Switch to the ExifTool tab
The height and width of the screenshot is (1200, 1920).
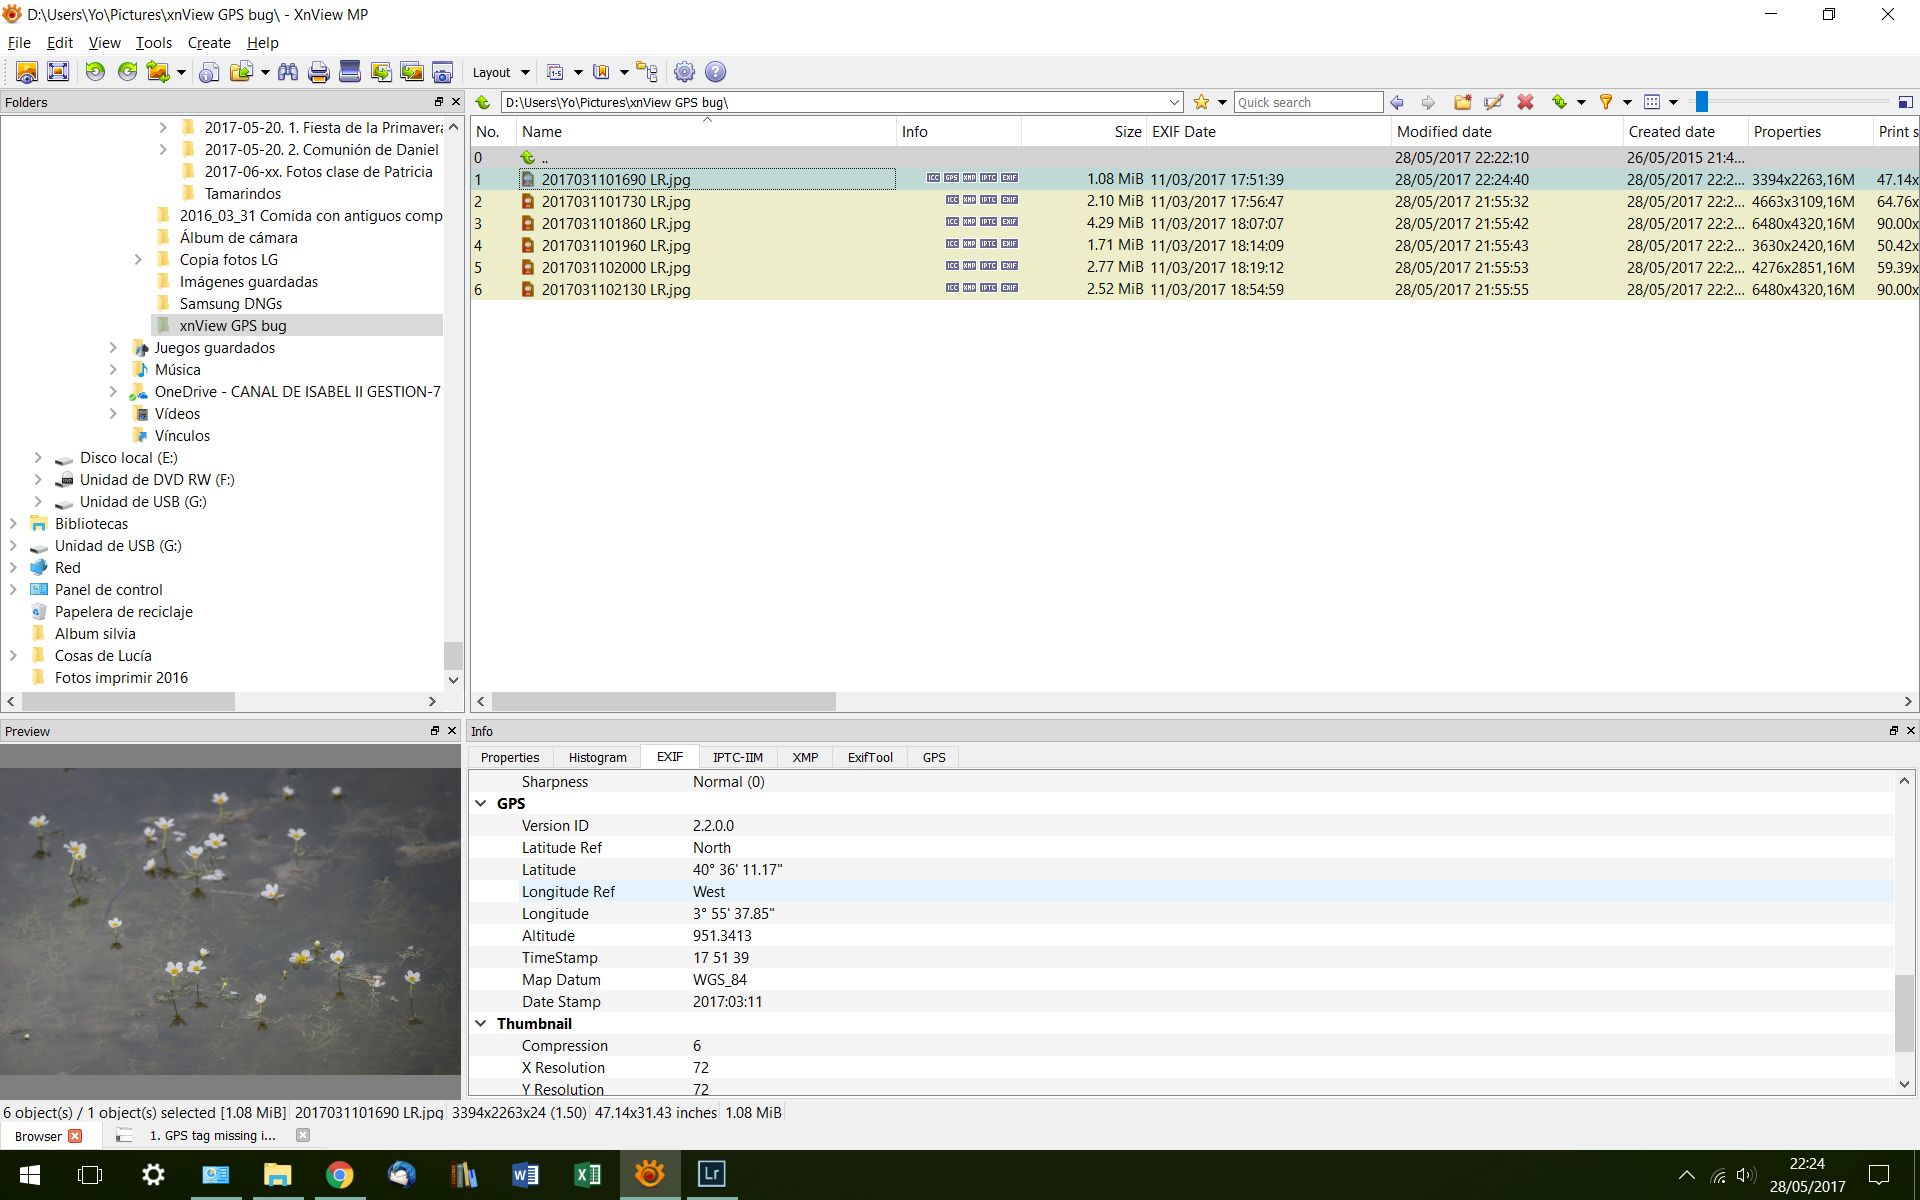[x=869, y=757]
